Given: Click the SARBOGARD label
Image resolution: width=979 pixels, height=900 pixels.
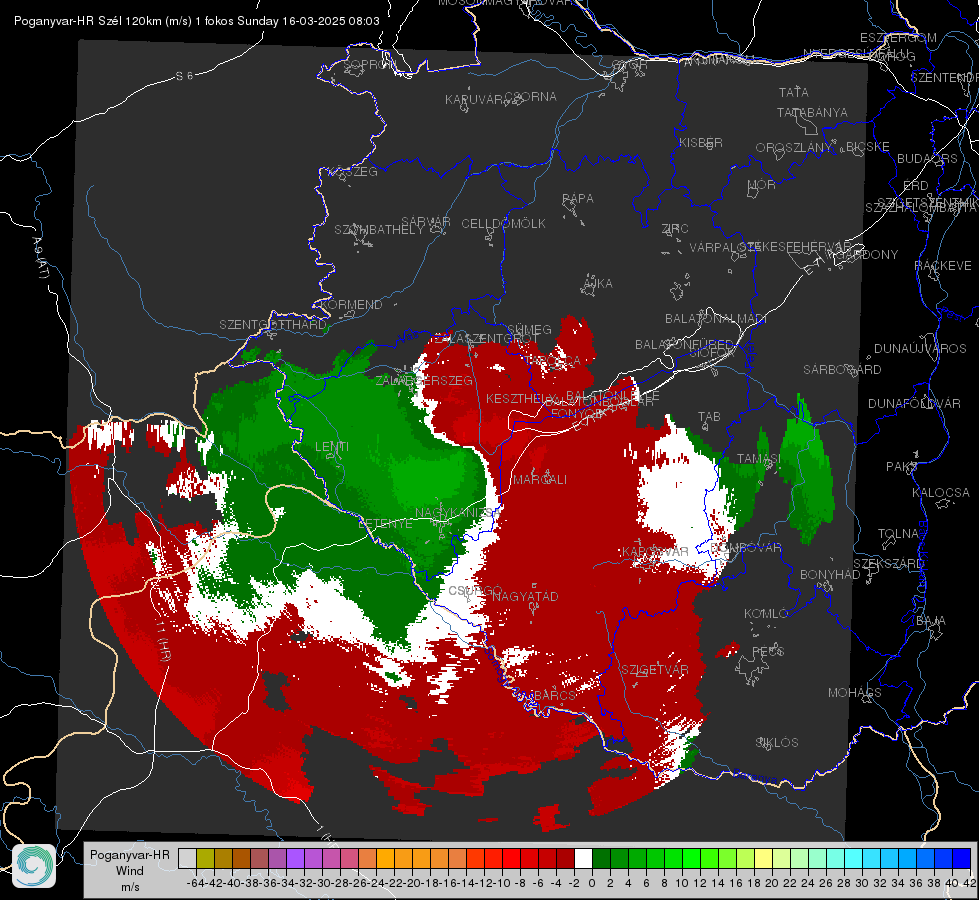Looking at the screenshot, I should pos(842,370).
